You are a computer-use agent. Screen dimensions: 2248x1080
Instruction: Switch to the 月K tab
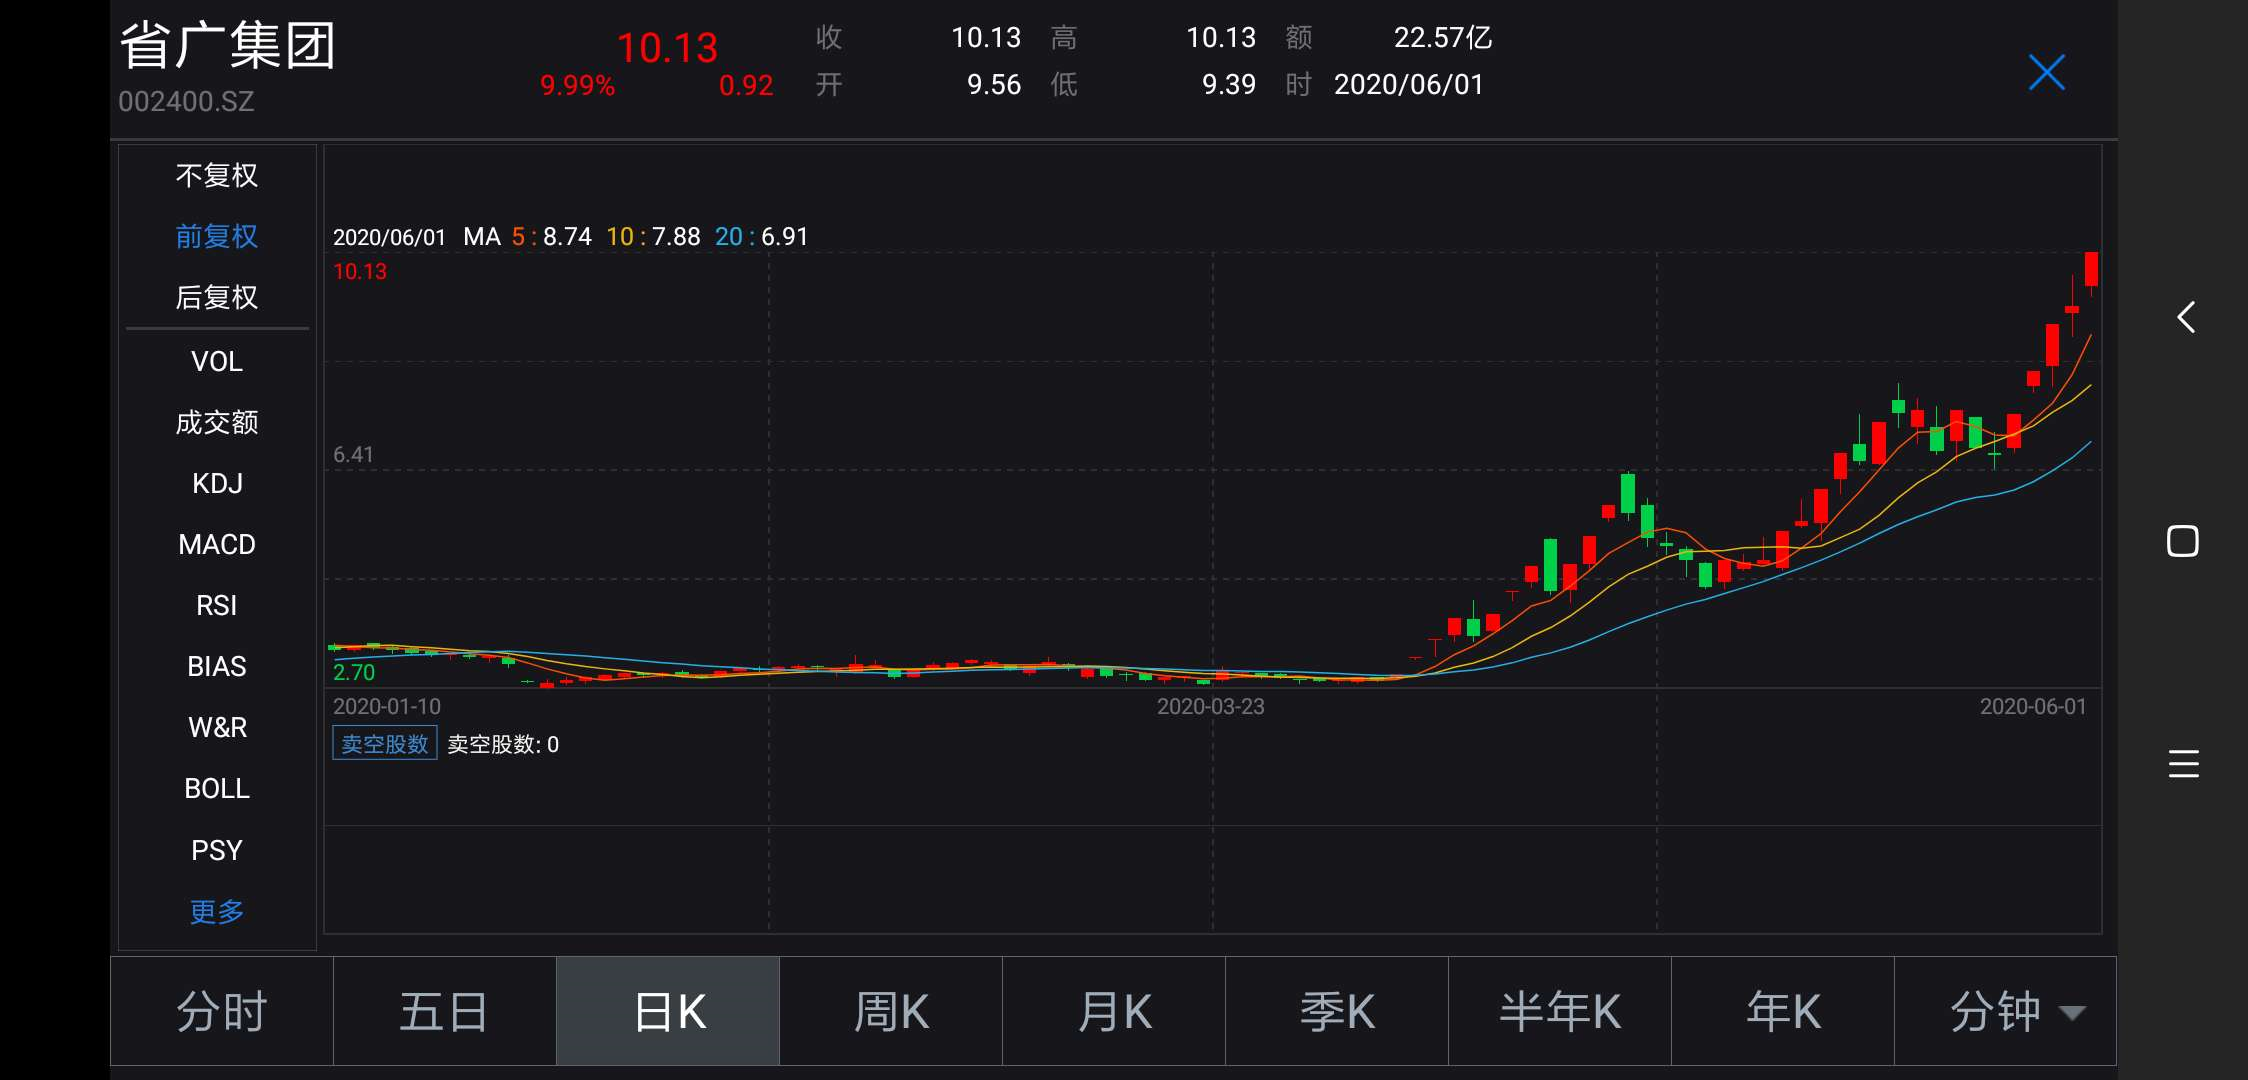(1114, 1011)
